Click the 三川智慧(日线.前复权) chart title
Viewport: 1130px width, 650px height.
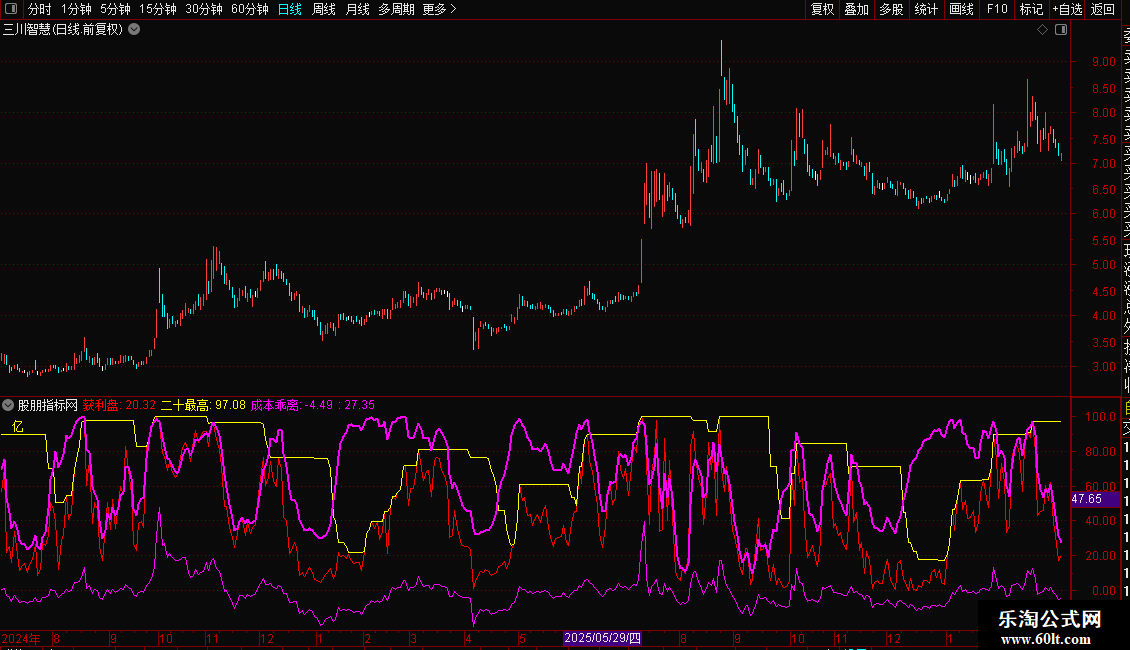[63, 30]
